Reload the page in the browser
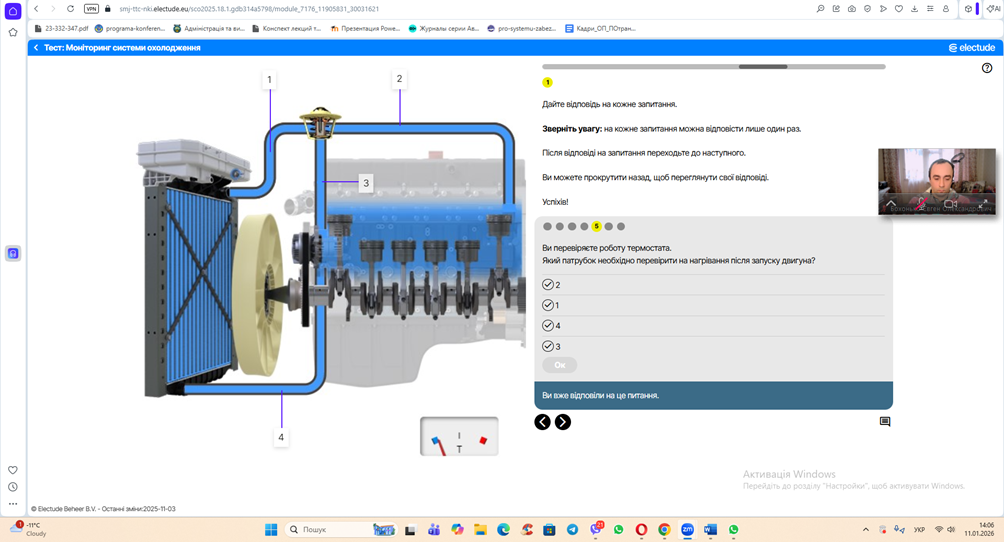This screenshot has height=542, width=1004. [70, 8]
